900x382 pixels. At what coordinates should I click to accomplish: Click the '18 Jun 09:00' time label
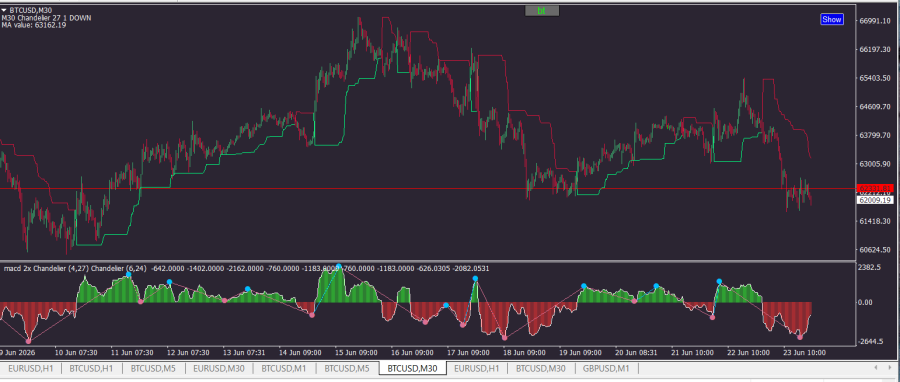[525, 352]
